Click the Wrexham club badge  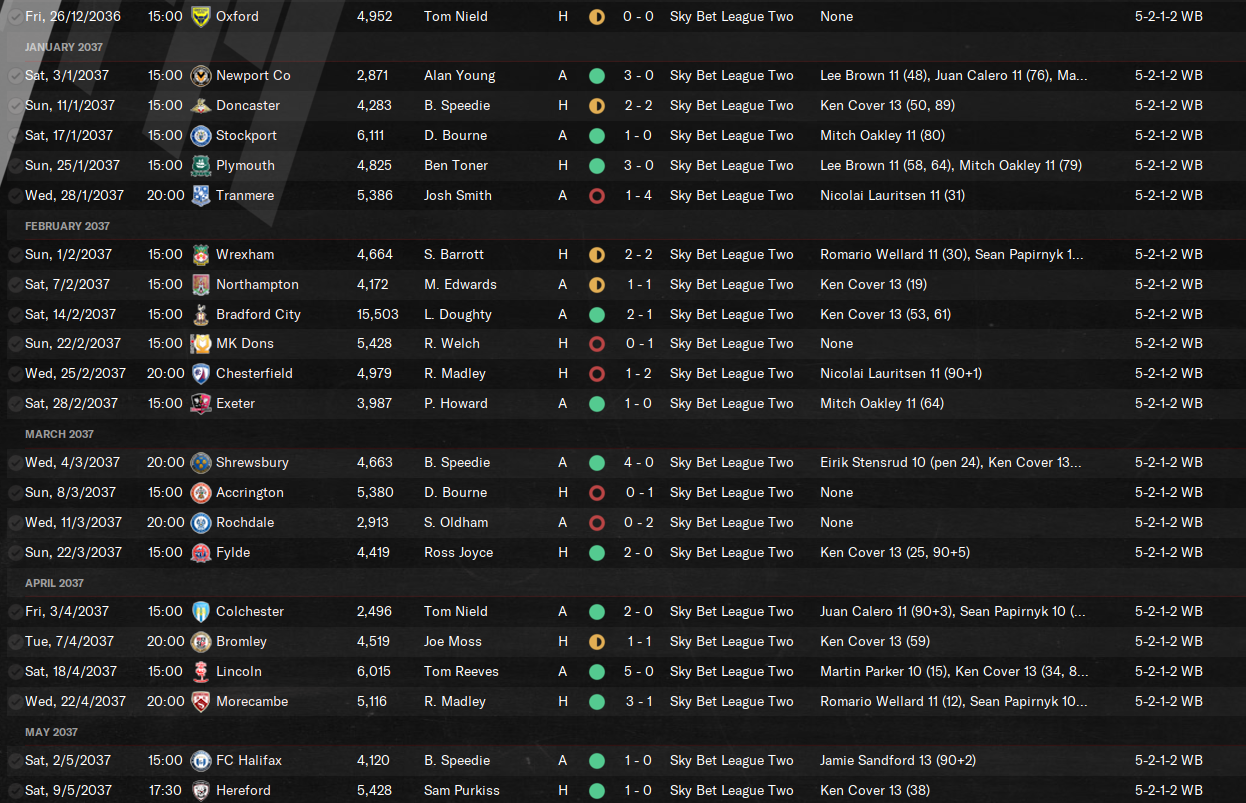click(201, 255)
